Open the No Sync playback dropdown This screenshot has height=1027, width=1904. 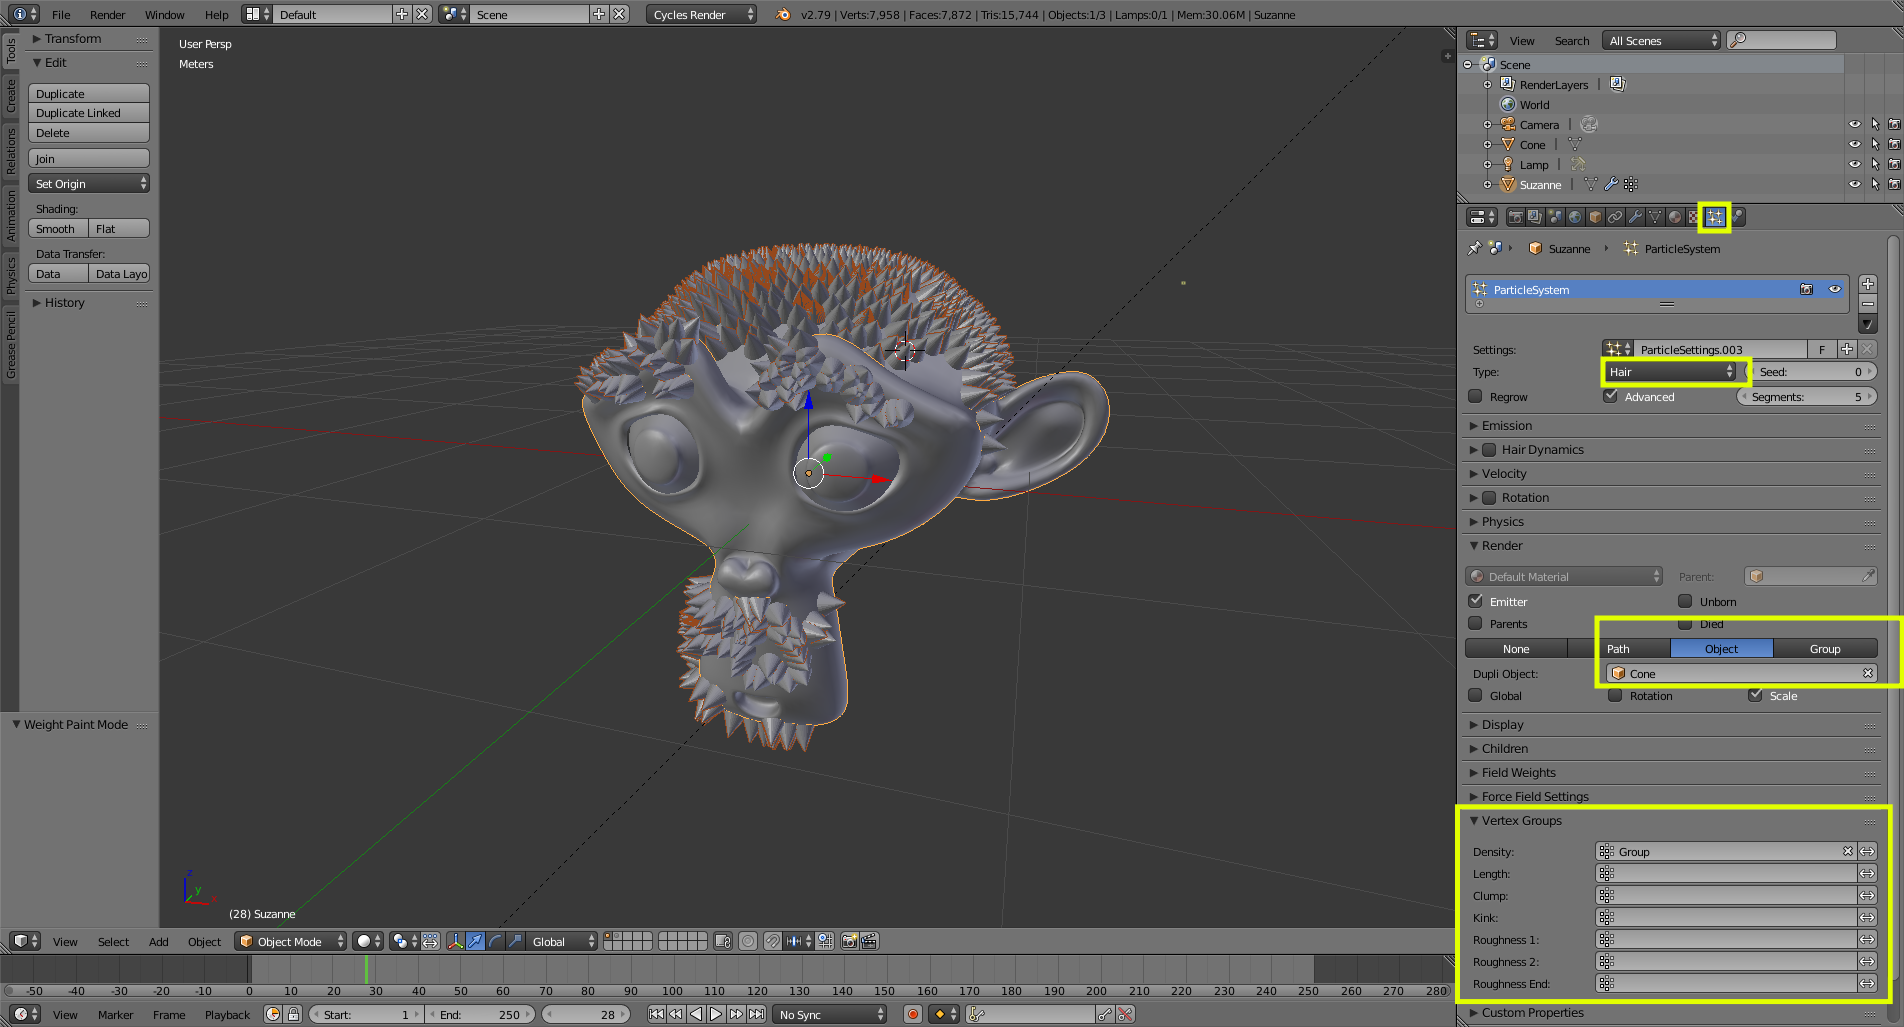coord(831,1014)
